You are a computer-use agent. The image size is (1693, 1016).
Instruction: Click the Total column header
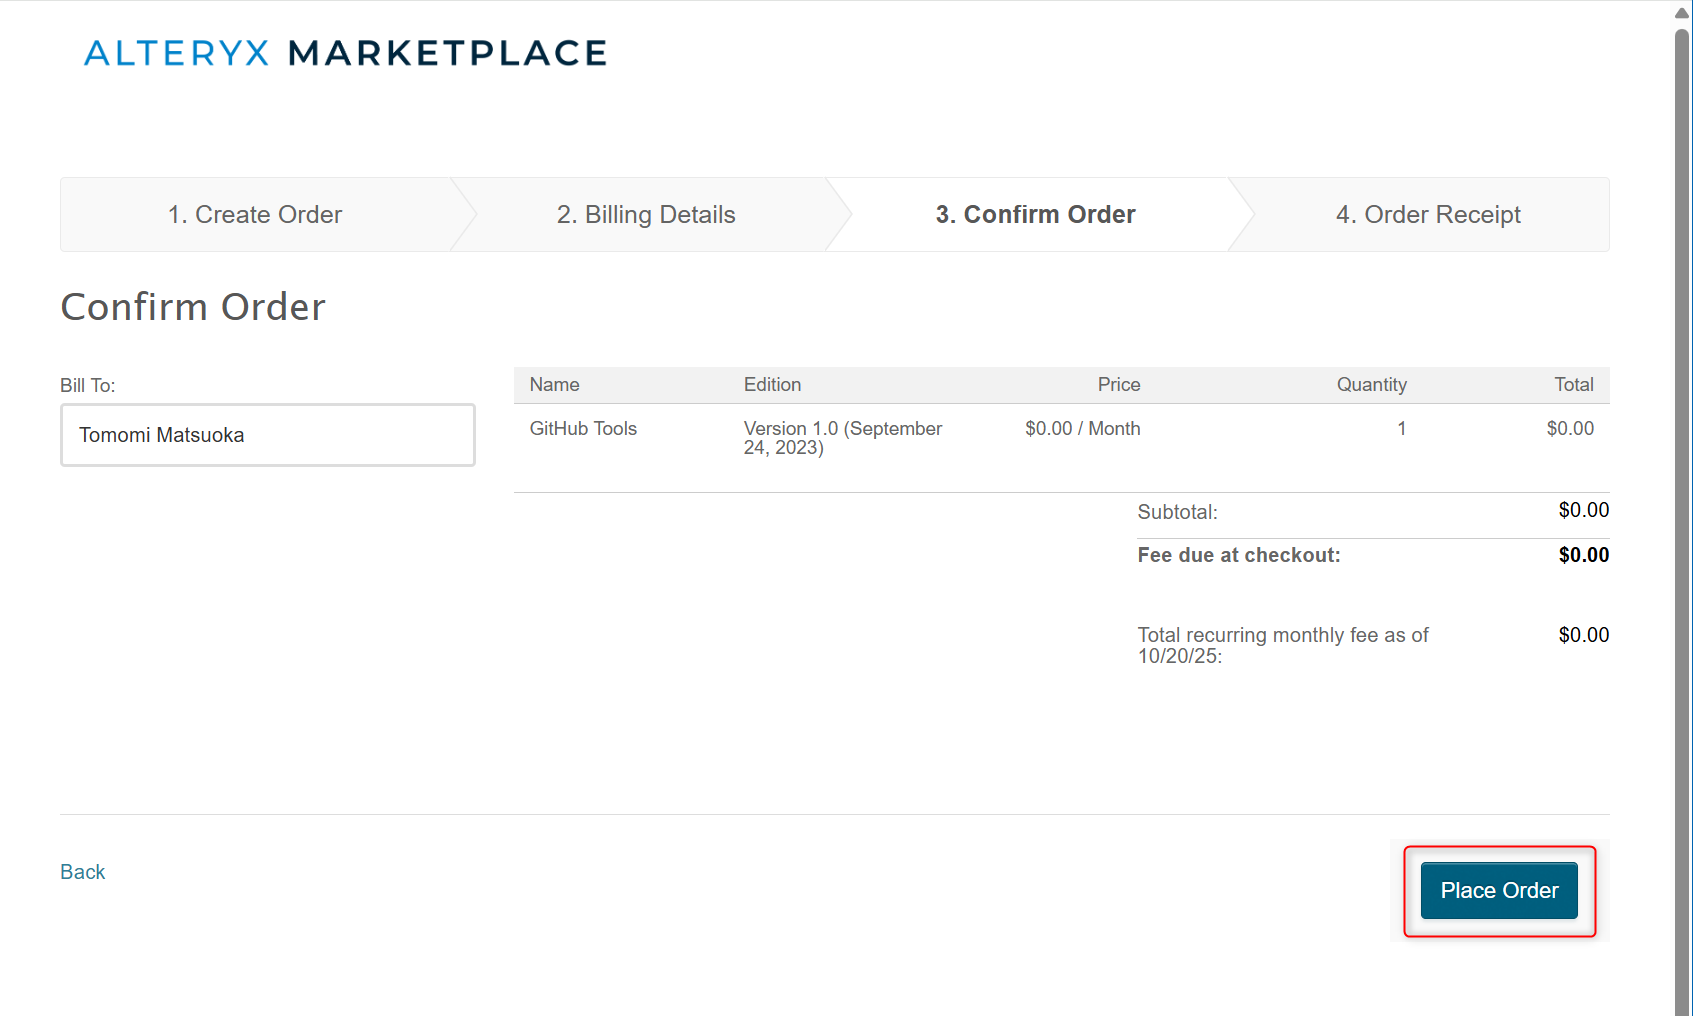click(x=1573, y=385)
